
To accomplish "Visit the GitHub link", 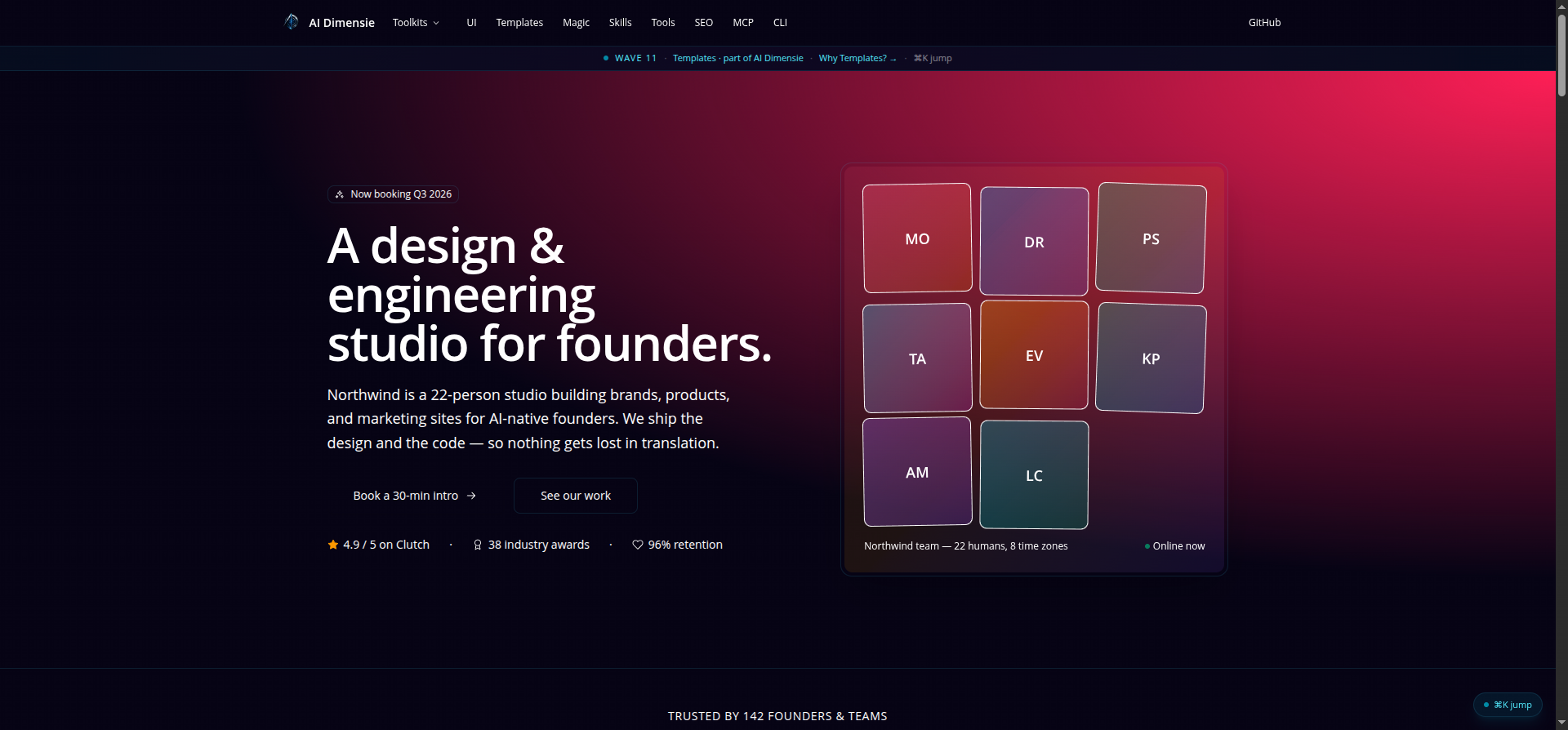I will click(x=1264, y=22).
